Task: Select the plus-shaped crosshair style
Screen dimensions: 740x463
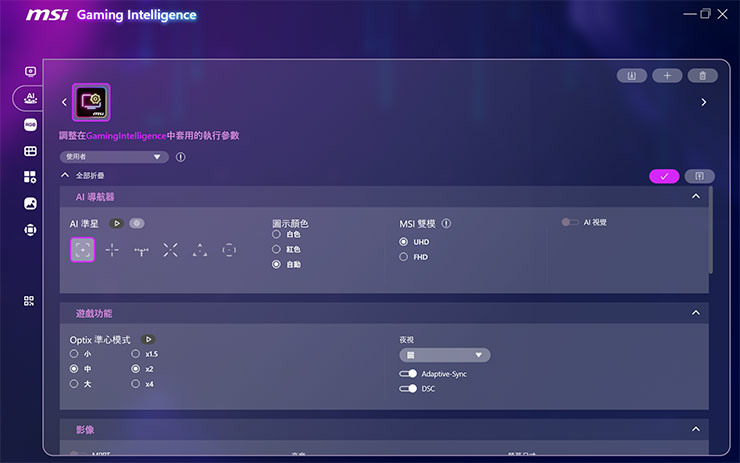Action: tap(112, 250)
